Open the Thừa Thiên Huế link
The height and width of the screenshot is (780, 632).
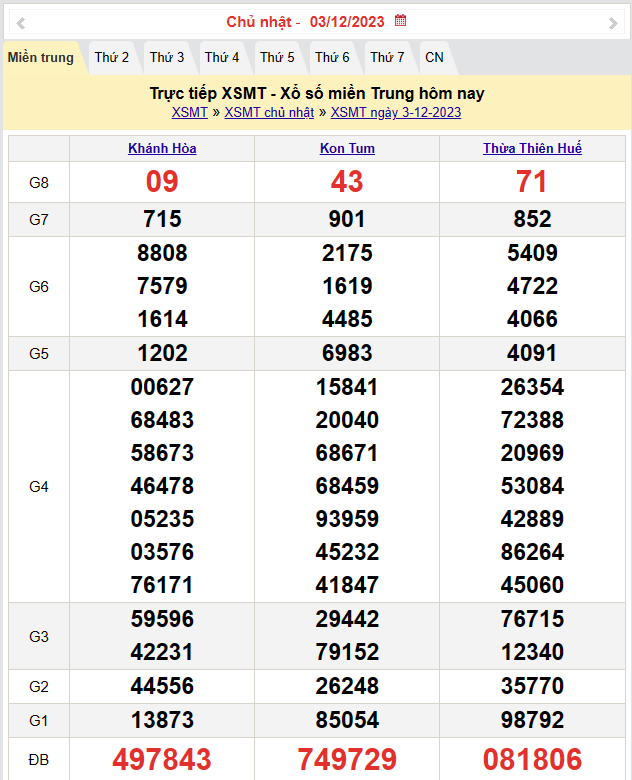(532, 148)
